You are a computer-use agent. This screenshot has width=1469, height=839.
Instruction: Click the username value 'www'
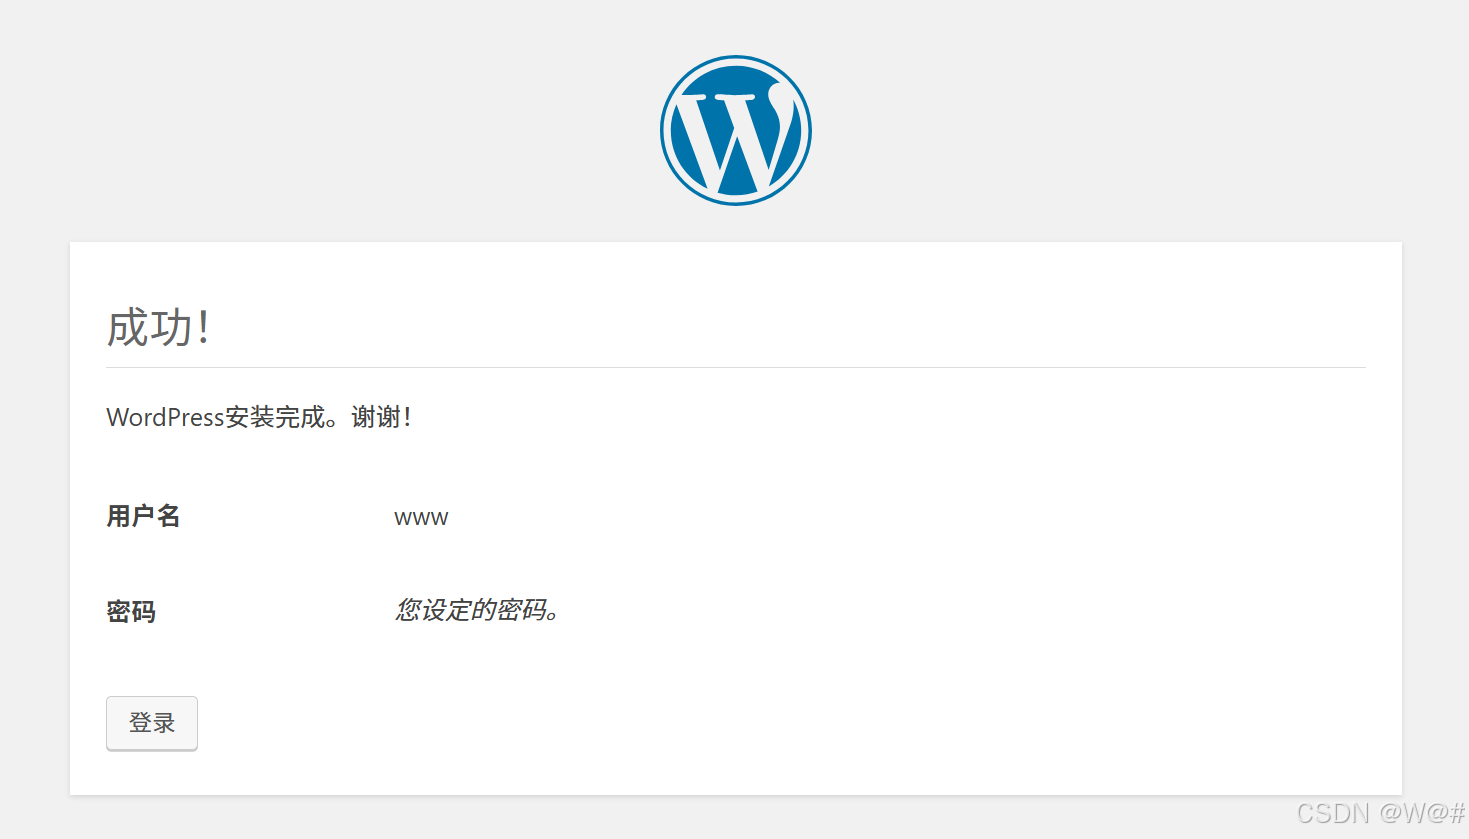pyautogui.click(x=421, y=518)
